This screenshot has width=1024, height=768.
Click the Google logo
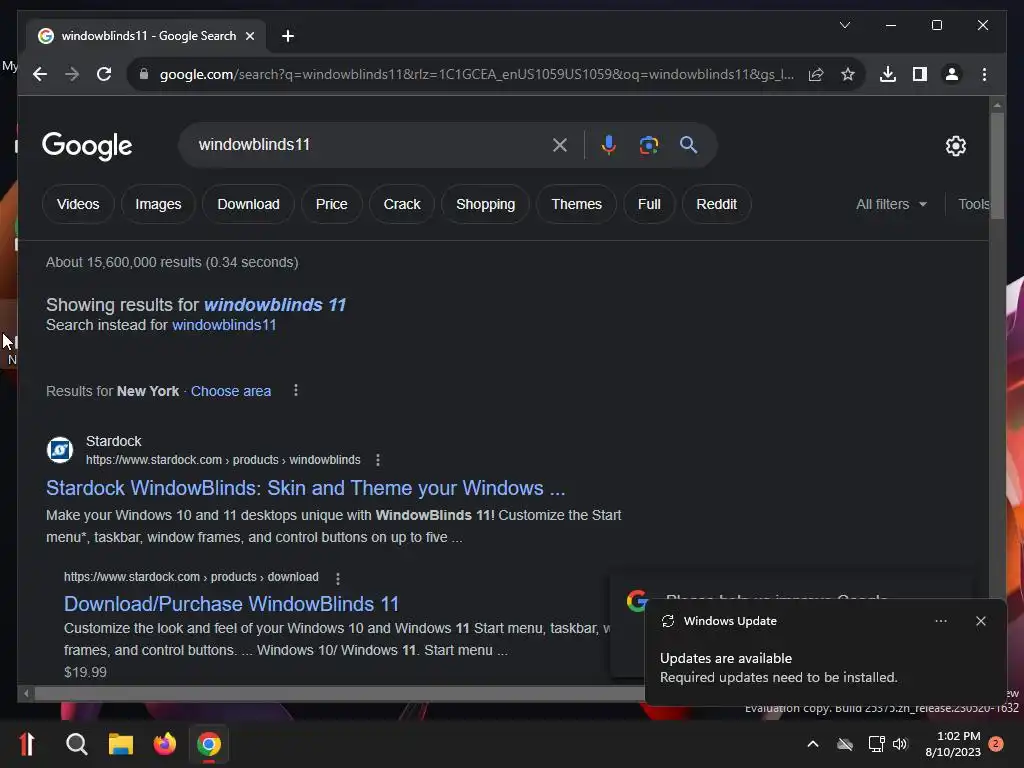pos(87,146)
